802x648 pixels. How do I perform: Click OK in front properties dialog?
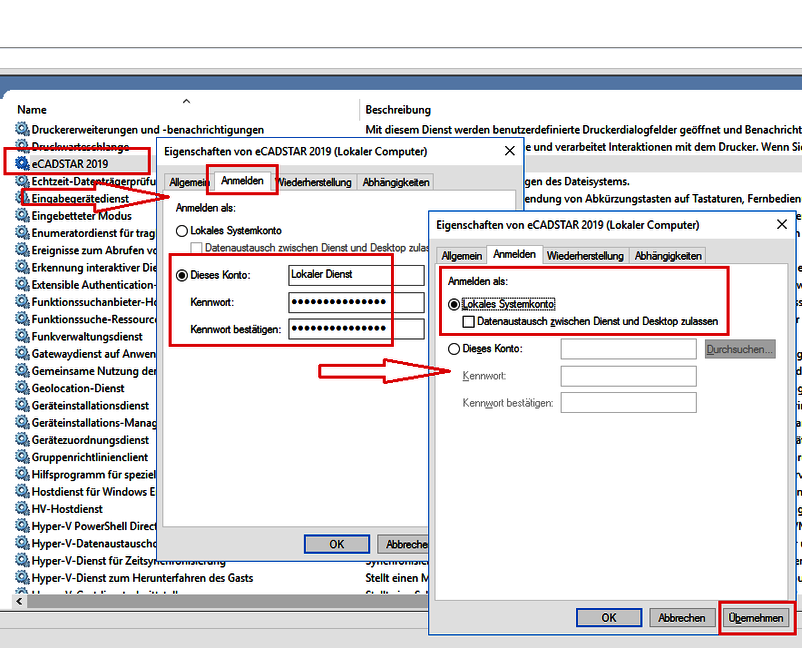click(609, 618)
